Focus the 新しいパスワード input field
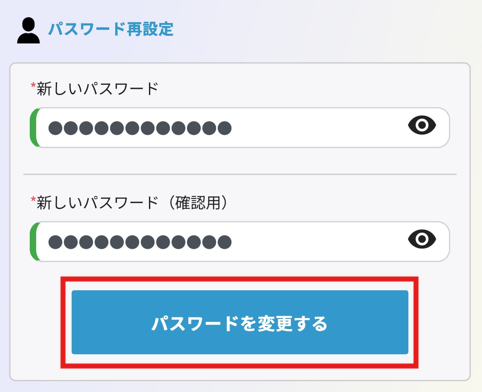482x392 pixels. click(240, 127)
